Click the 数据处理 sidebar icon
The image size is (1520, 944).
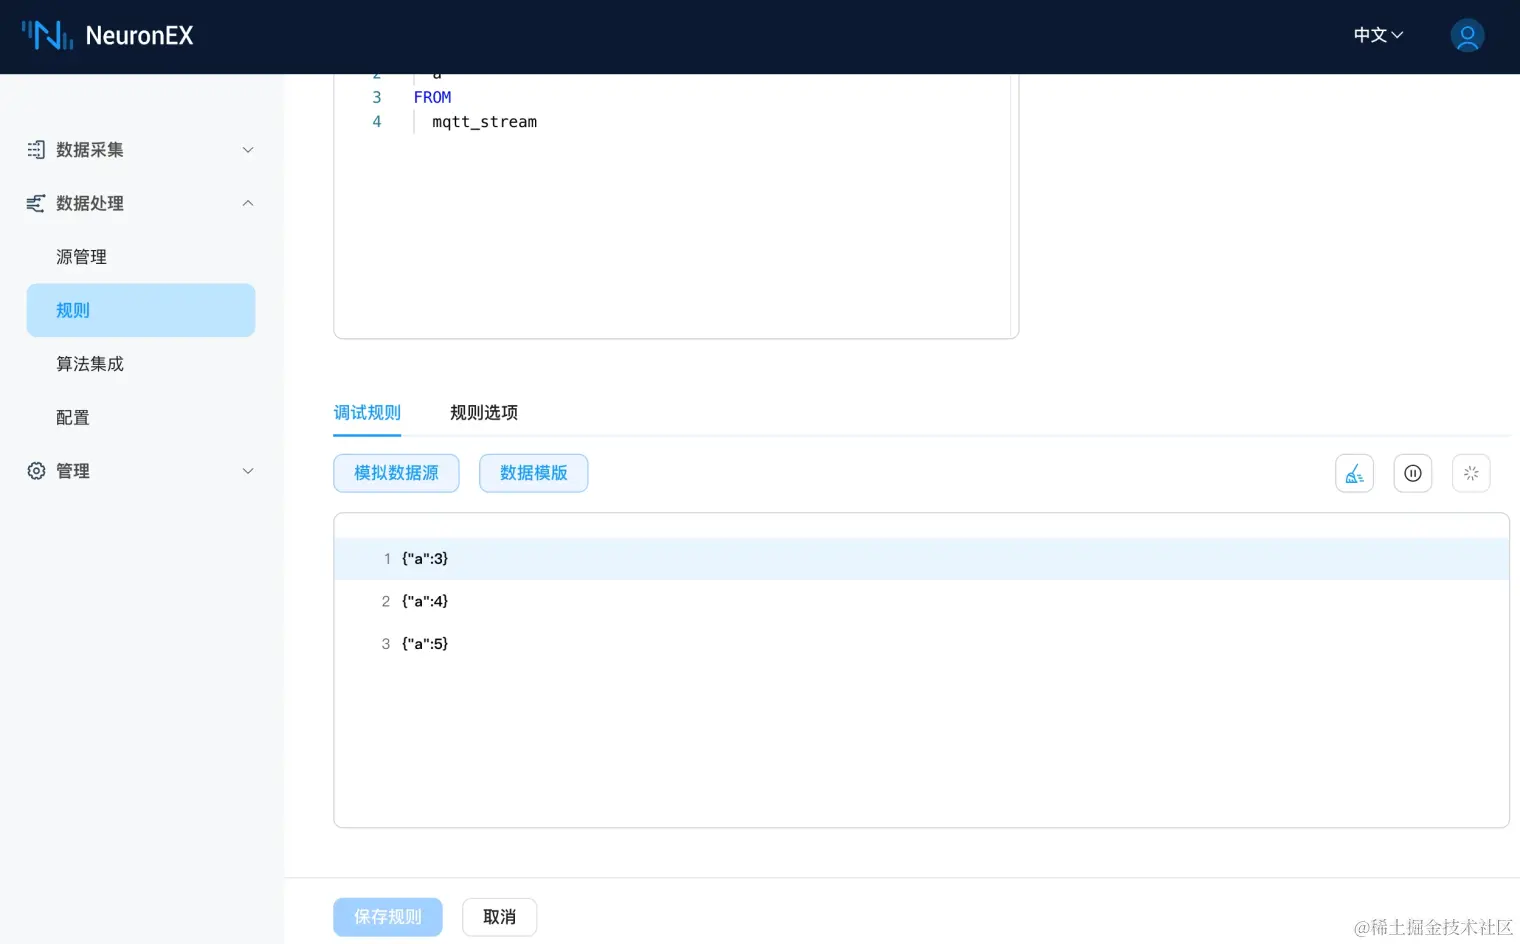36,203
